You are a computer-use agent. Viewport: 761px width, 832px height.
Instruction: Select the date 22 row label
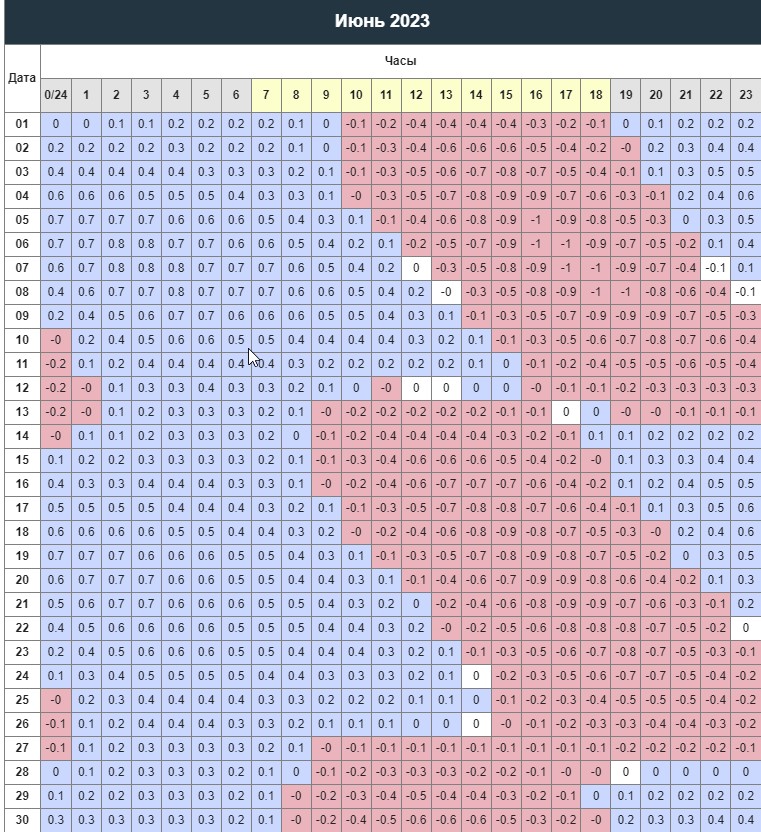tap(21, 628)
